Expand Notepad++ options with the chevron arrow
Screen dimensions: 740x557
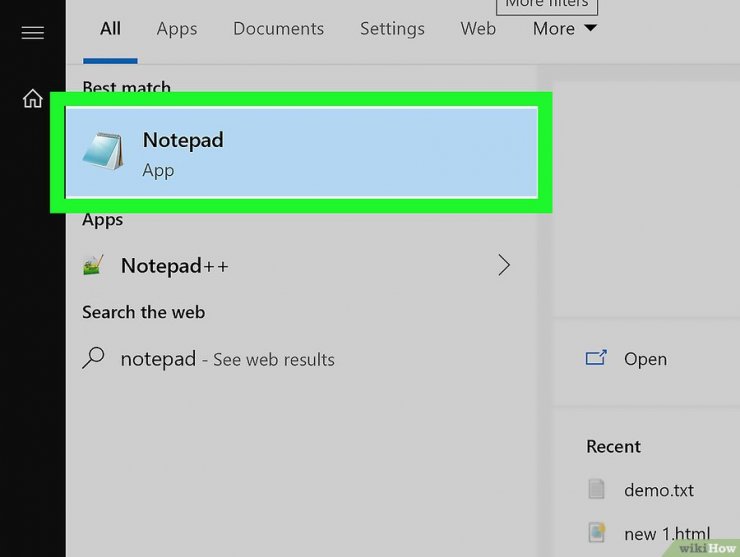(x=504, y=265)
